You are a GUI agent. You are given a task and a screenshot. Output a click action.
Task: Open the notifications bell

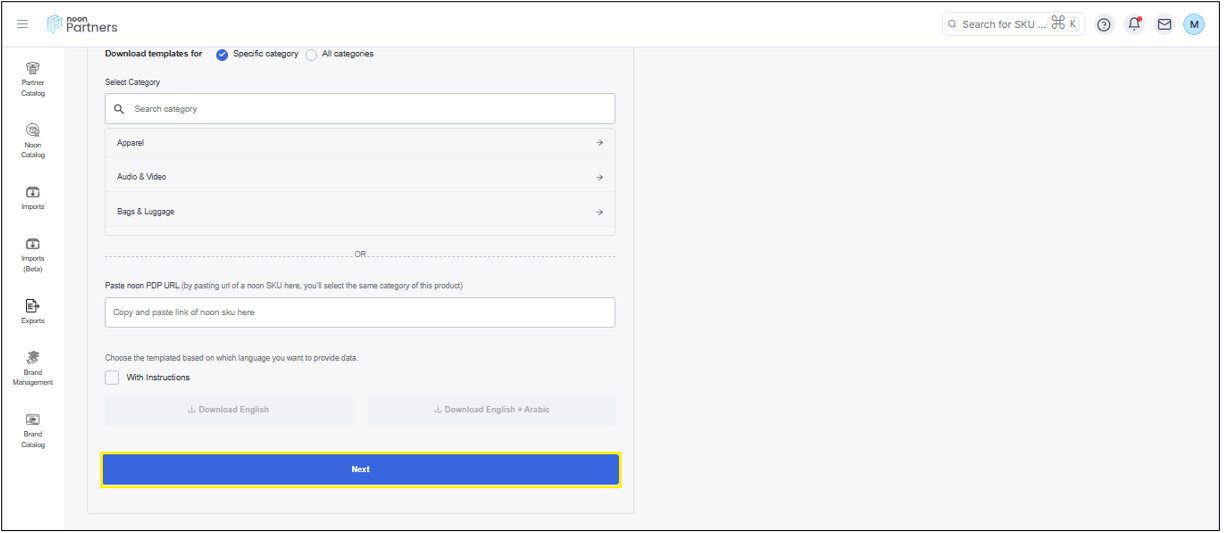coord(1134,25)
